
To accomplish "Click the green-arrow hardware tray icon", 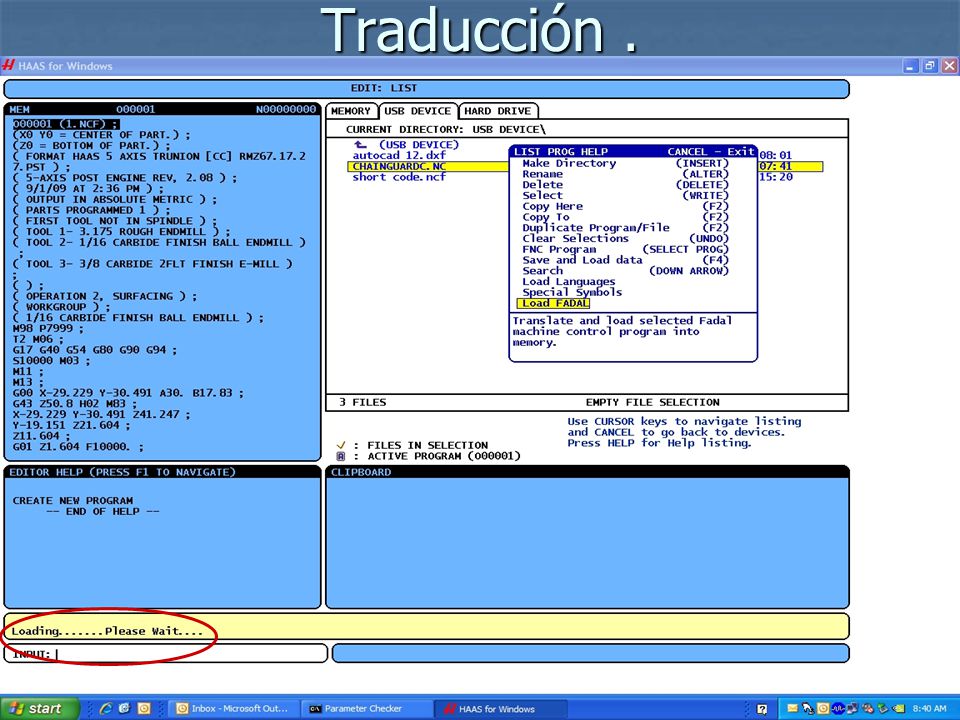I will [883, 708].
